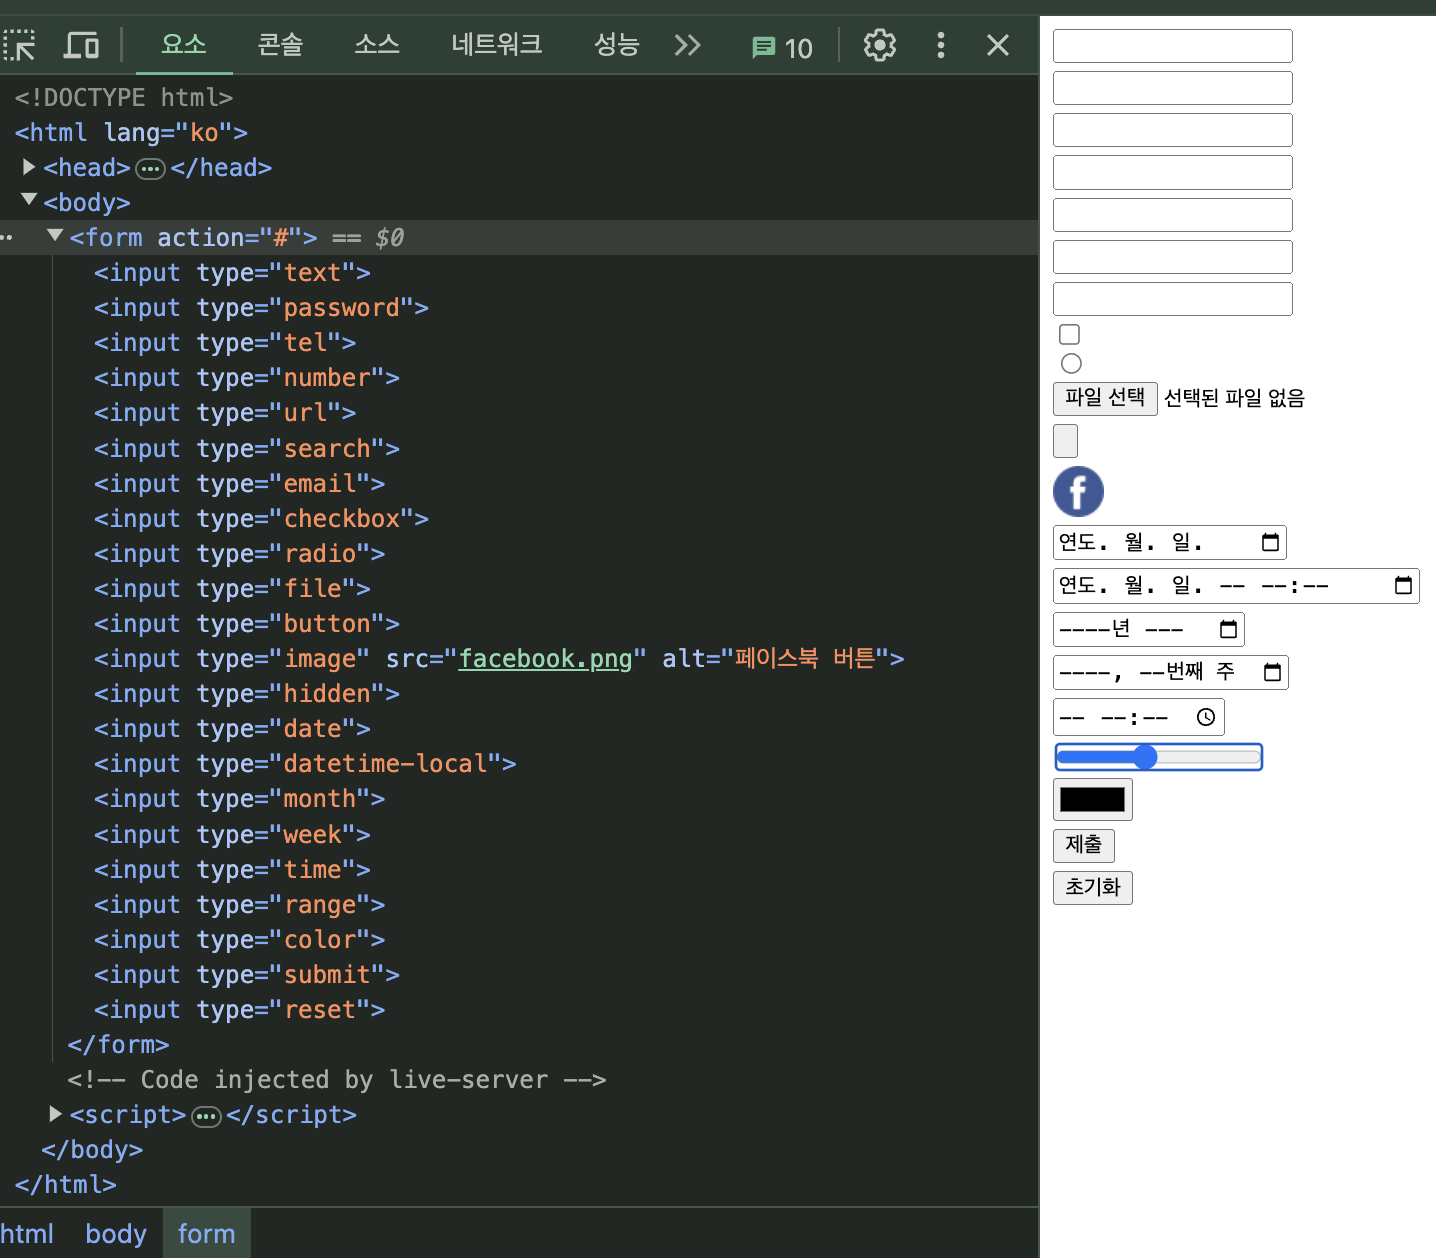The width and height of the screenshot is (1436, 1258).
Task: Click the 초기화 reset button
Action: pos(1092,887)
